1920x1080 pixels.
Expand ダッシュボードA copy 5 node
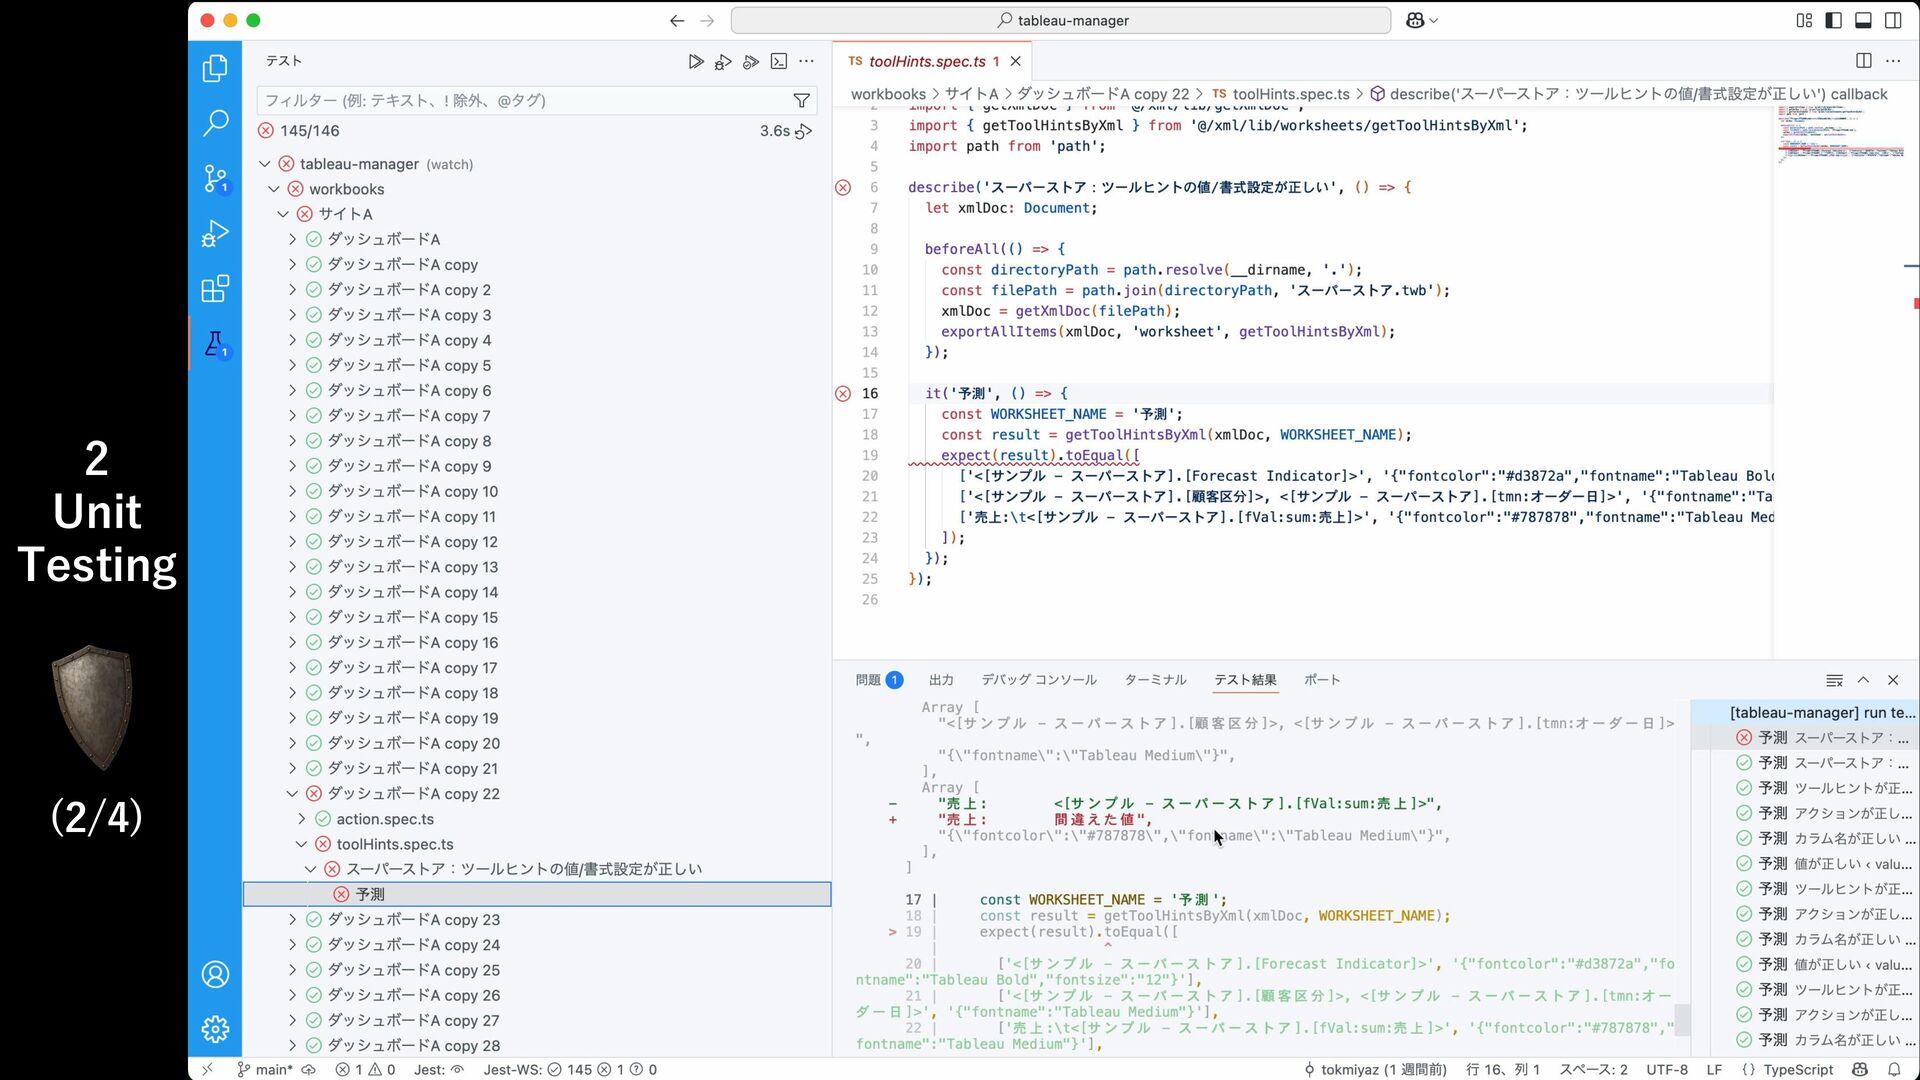292,365
